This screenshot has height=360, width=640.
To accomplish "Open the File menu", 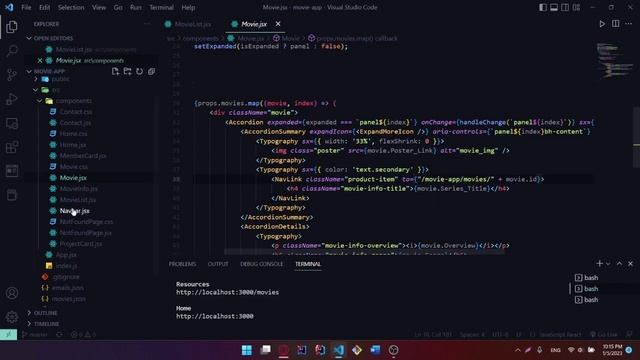I will pyautogui.click(x=26, y=7).
